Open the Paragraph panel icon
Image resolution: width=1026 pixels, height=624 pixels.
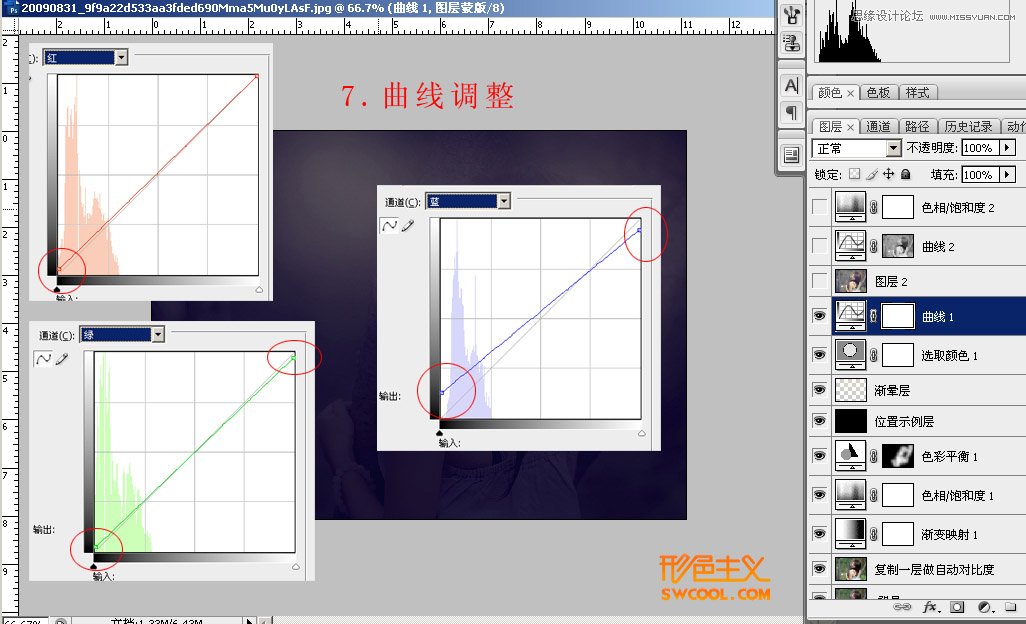click(792, 113)
